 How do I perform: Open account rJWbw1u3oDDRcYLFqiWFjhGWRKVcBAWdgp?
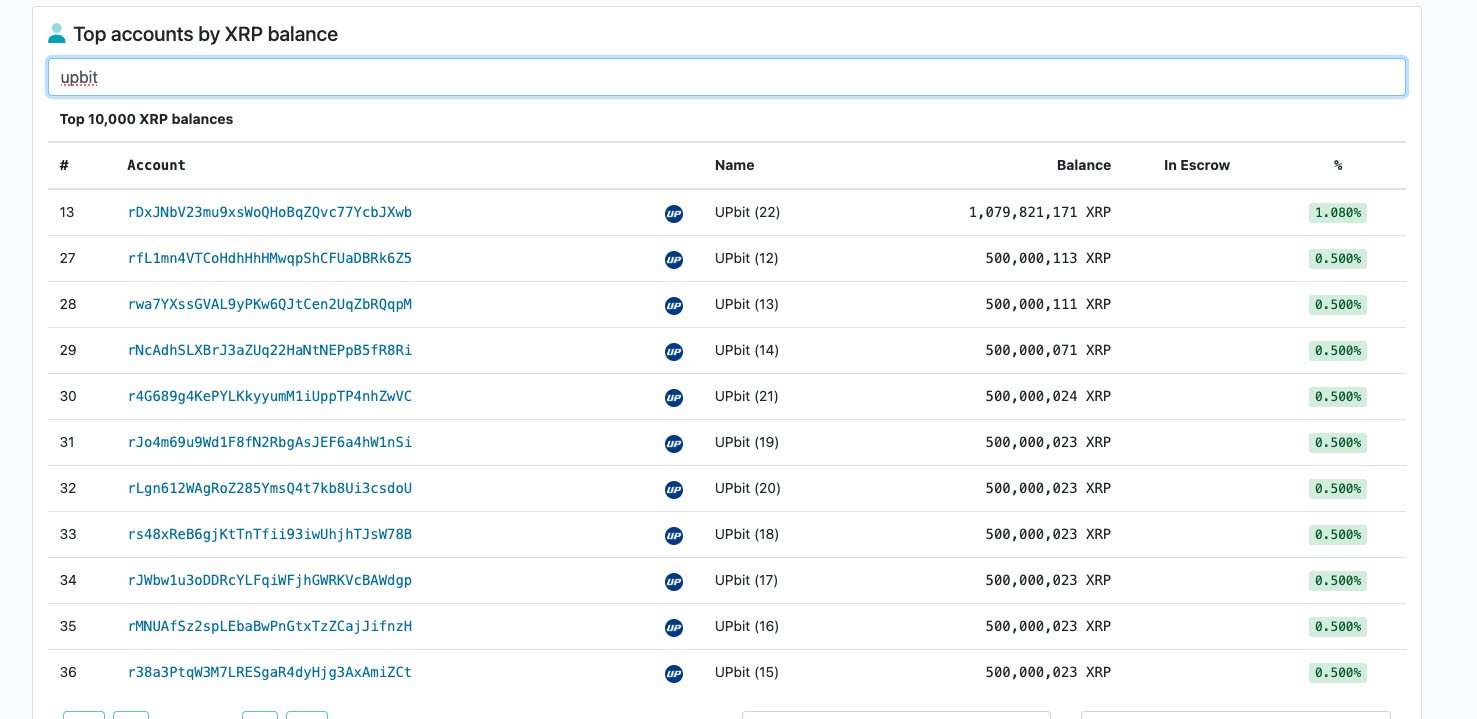pyautogui.click(x=270, y=580)
